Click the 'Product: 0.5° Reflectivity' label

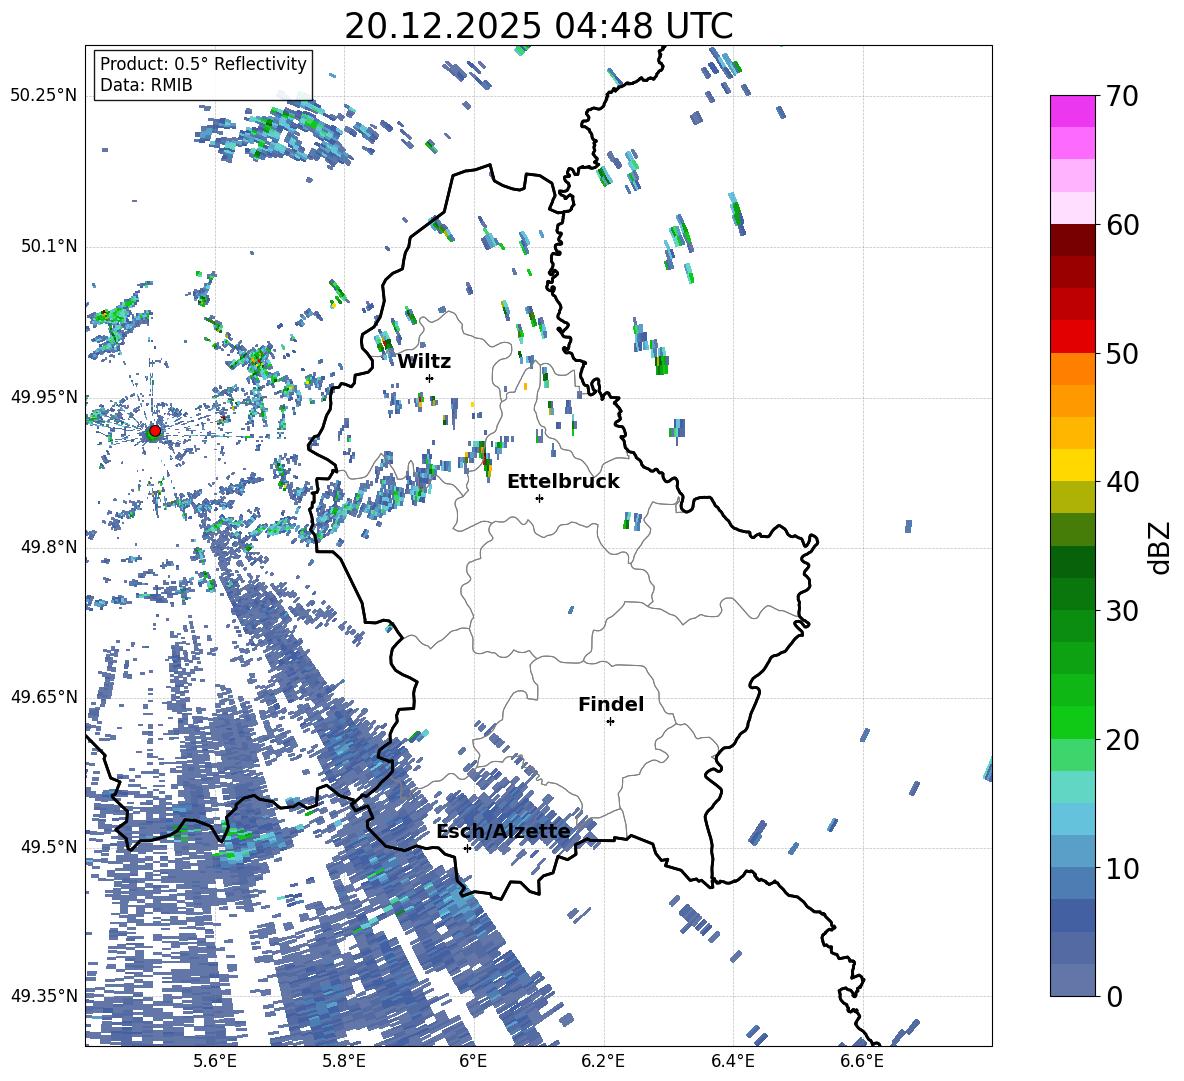coord(203,64)
